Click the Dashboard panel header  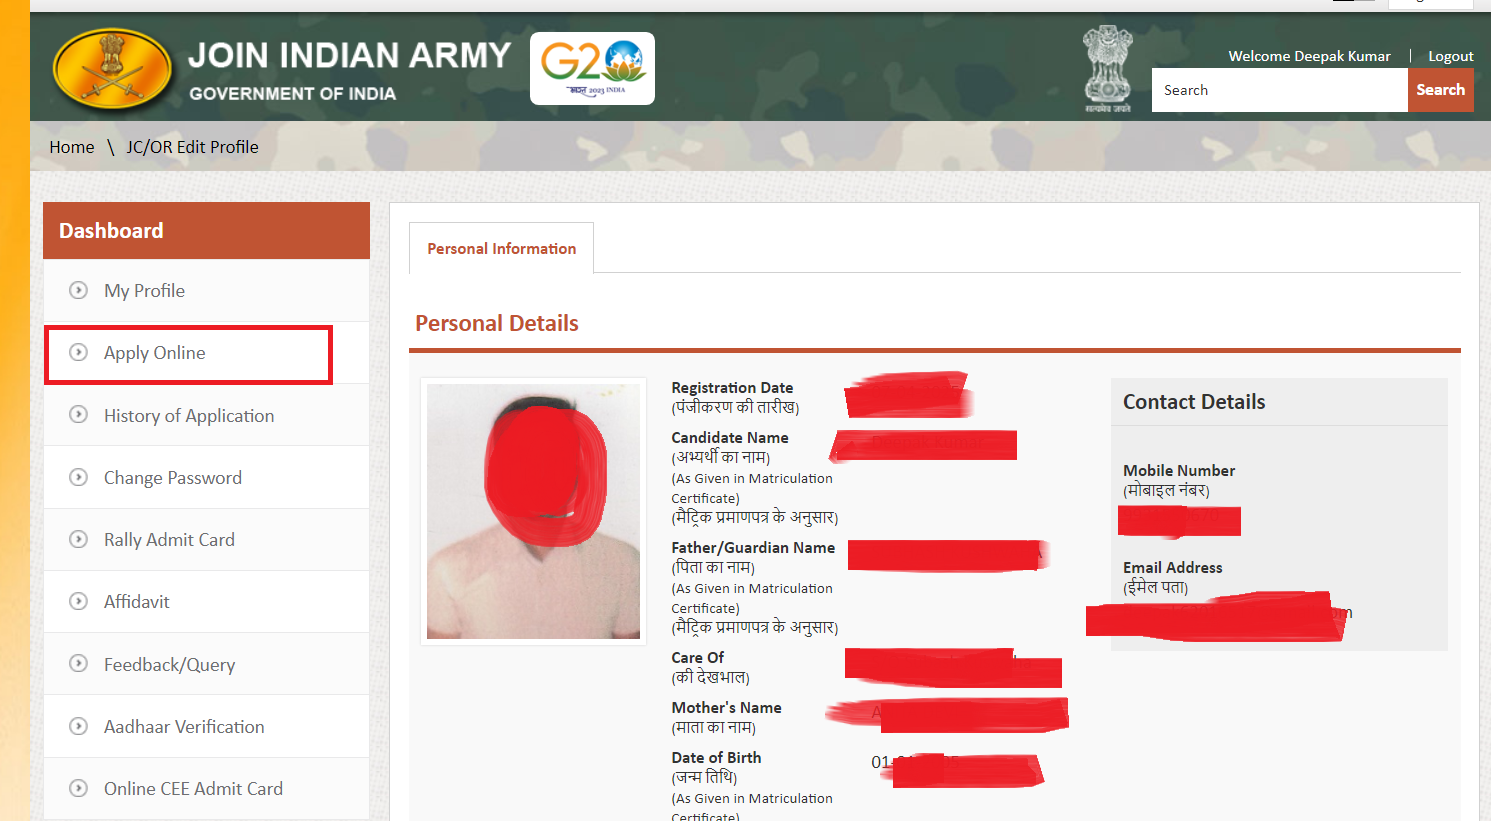pos(206,231)
